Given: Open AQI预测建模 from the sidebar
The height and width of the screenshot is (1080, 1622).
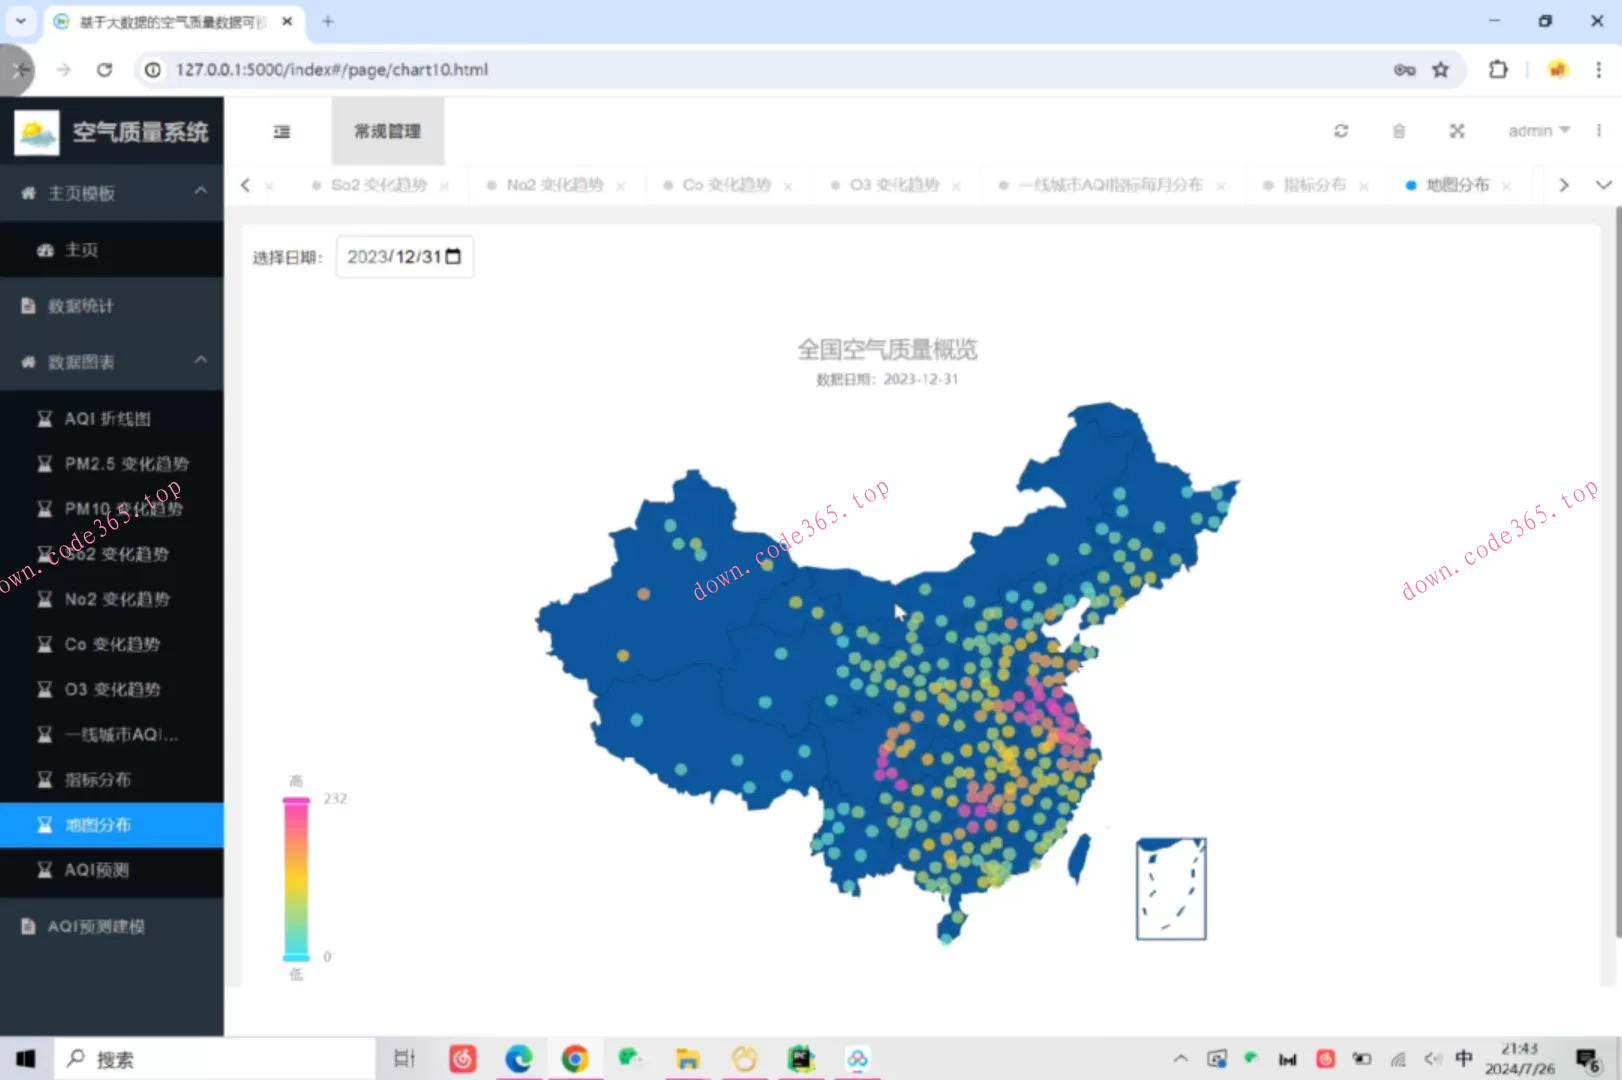Looking at the screenshot, I should tap(96, 926).
